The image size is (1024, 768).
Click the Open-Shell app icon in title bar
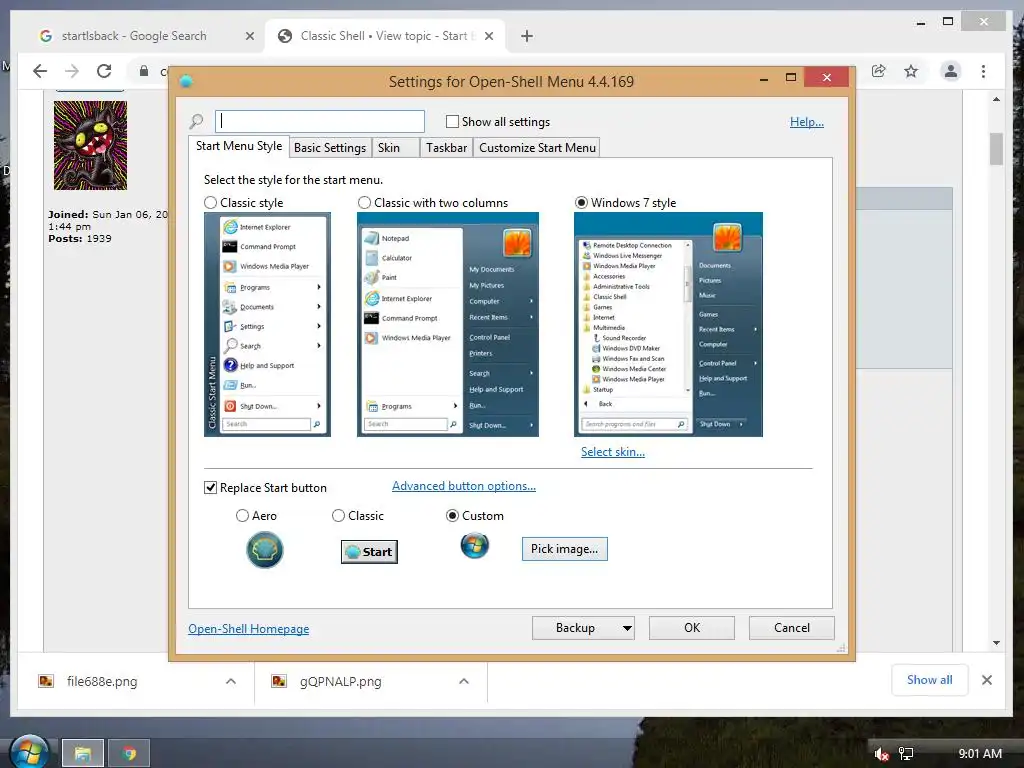(x=185, y=82)
